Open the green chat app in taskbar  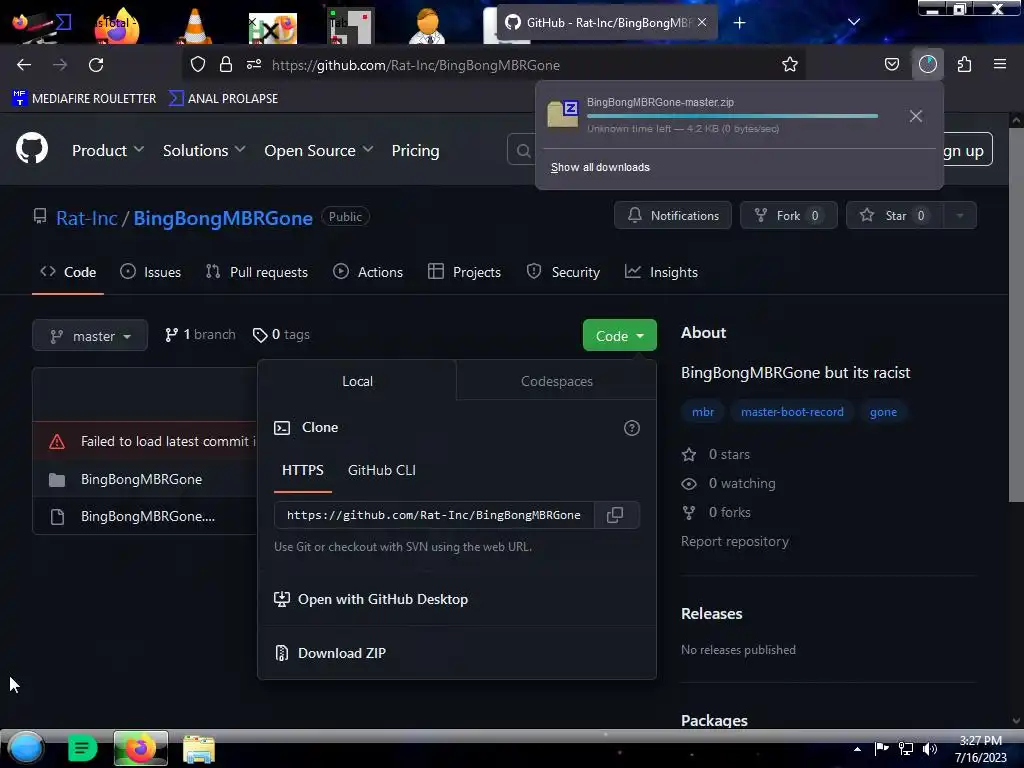point(82,748)
